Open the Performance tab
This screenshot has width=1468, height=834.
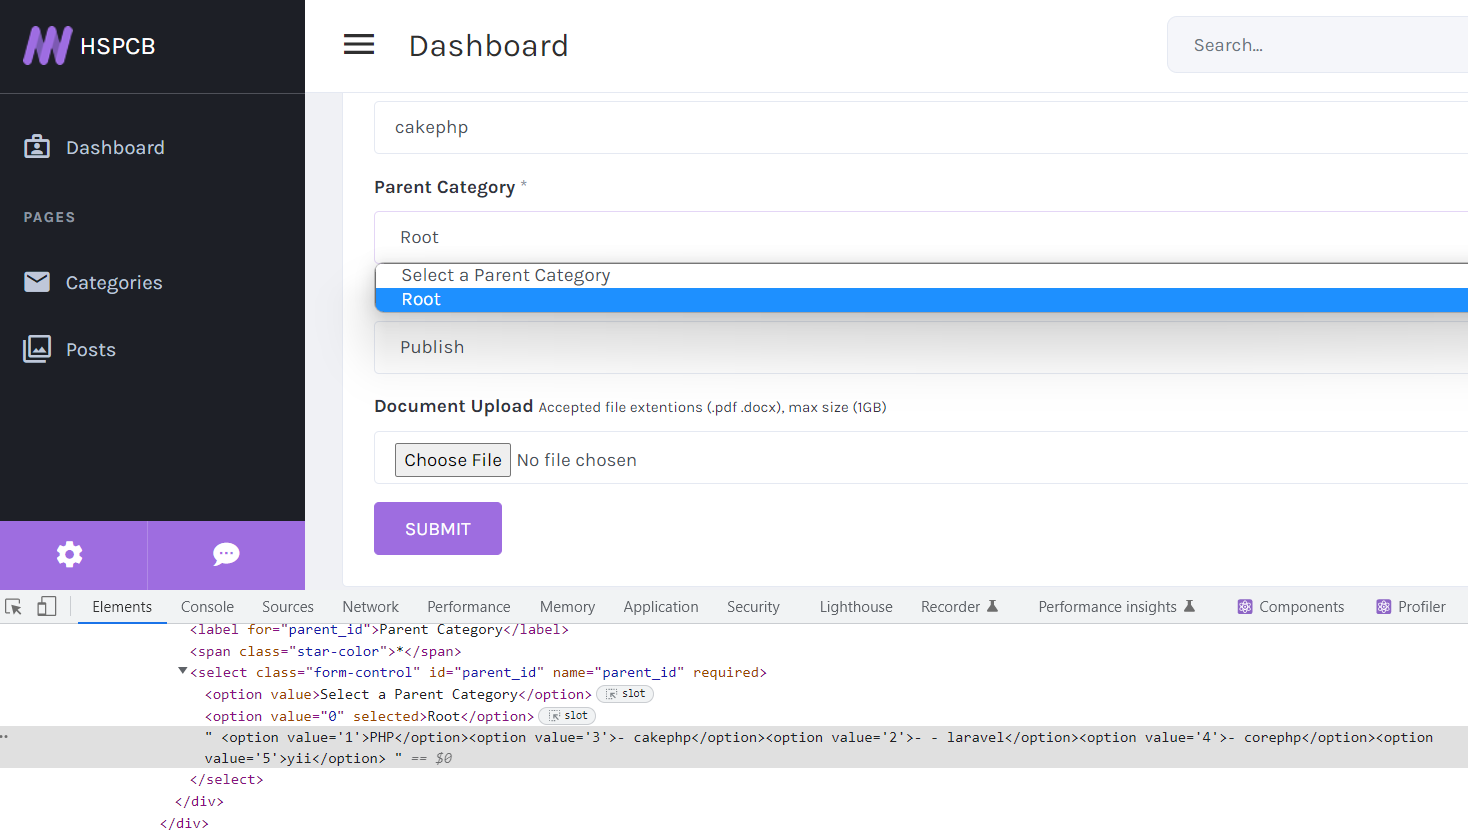(469, 607)
